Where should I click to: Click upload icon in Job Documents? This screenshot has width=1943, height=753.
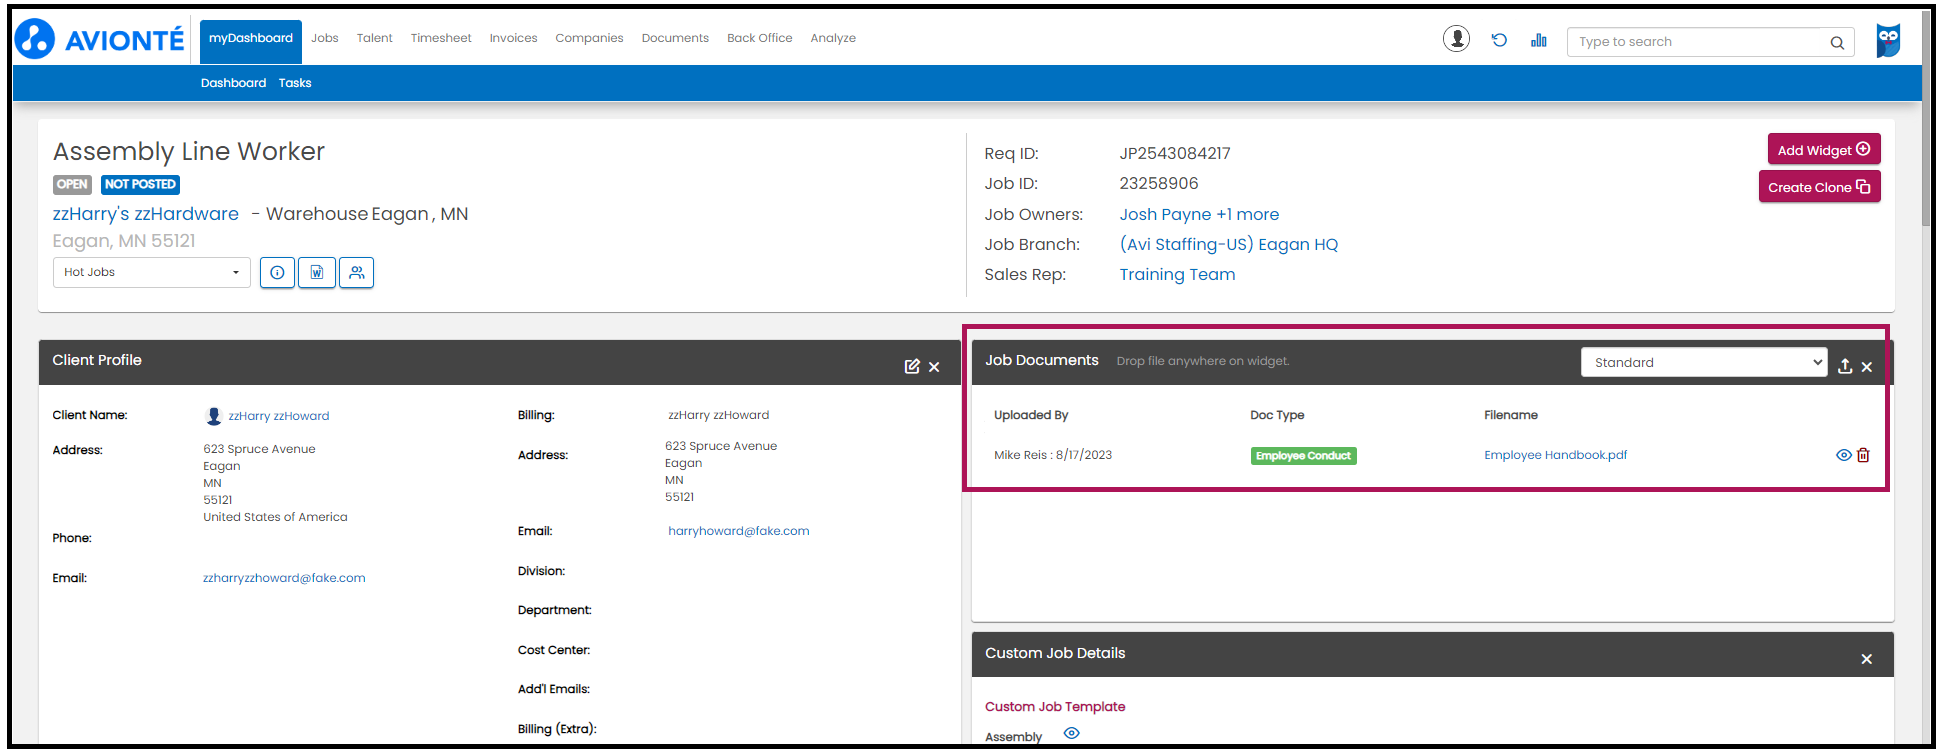click(1845, 367)
